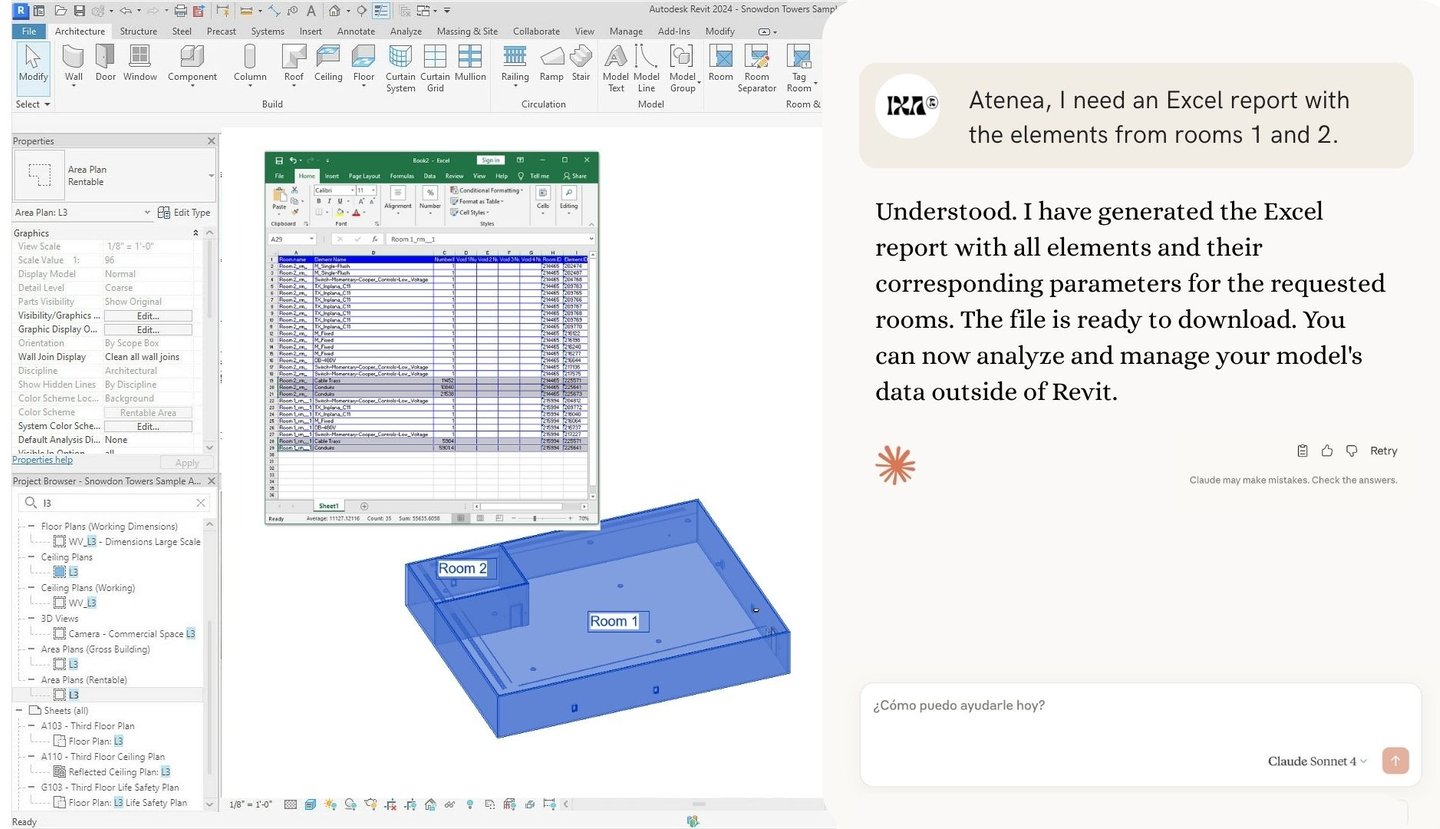The height and width of the screenshot is (829, 1440).
Task: Open the Annotate ribbon tab
Action: tap(356, 31)
